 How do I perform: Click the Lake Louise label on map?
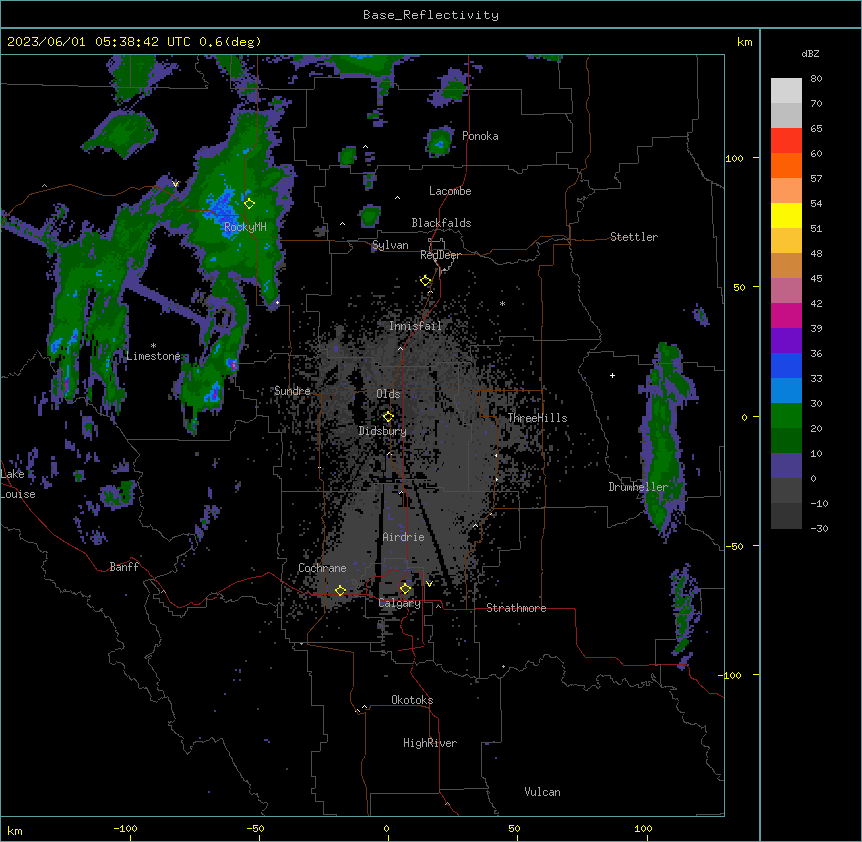(18, 484)
